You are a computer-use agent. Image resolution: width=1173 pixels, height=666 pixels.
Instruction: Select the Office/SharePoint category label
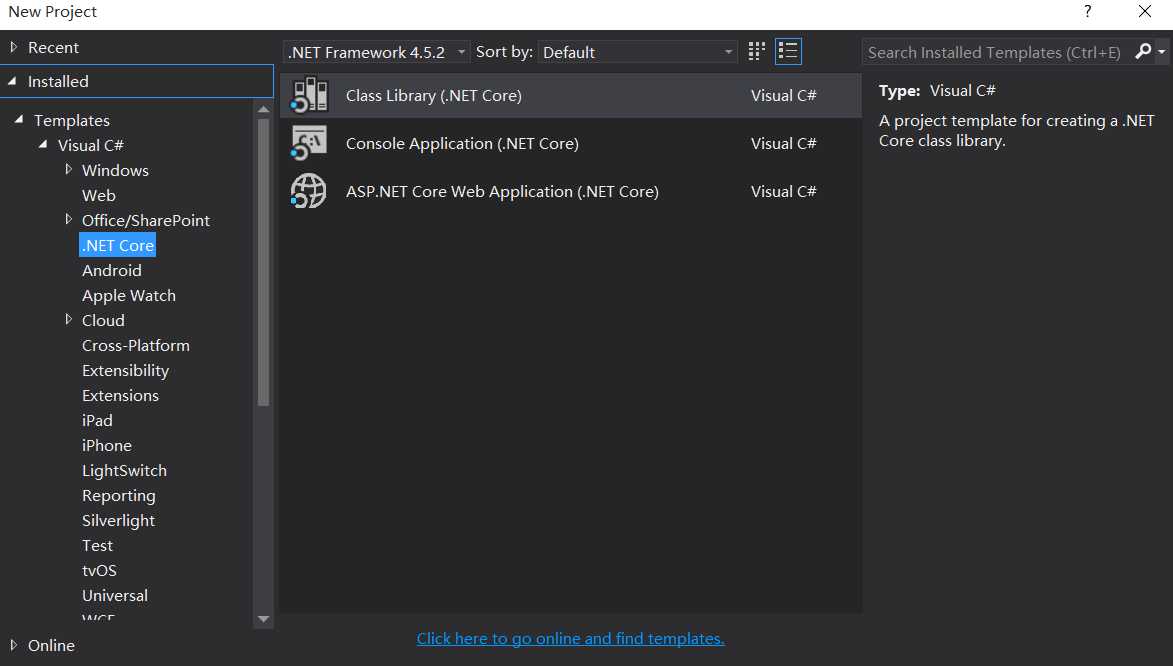pos(146,220)
